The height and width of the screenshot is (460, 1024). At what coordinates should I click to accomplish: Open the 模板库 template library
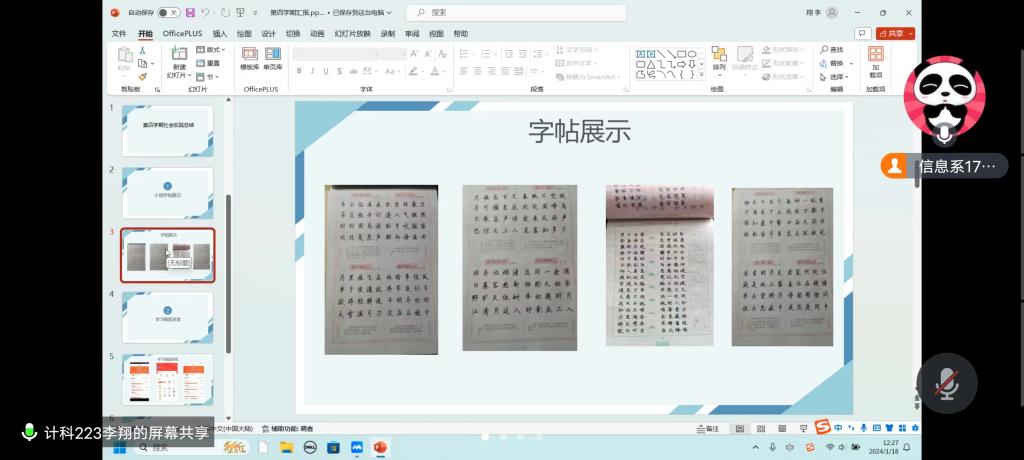pos(249,59)
